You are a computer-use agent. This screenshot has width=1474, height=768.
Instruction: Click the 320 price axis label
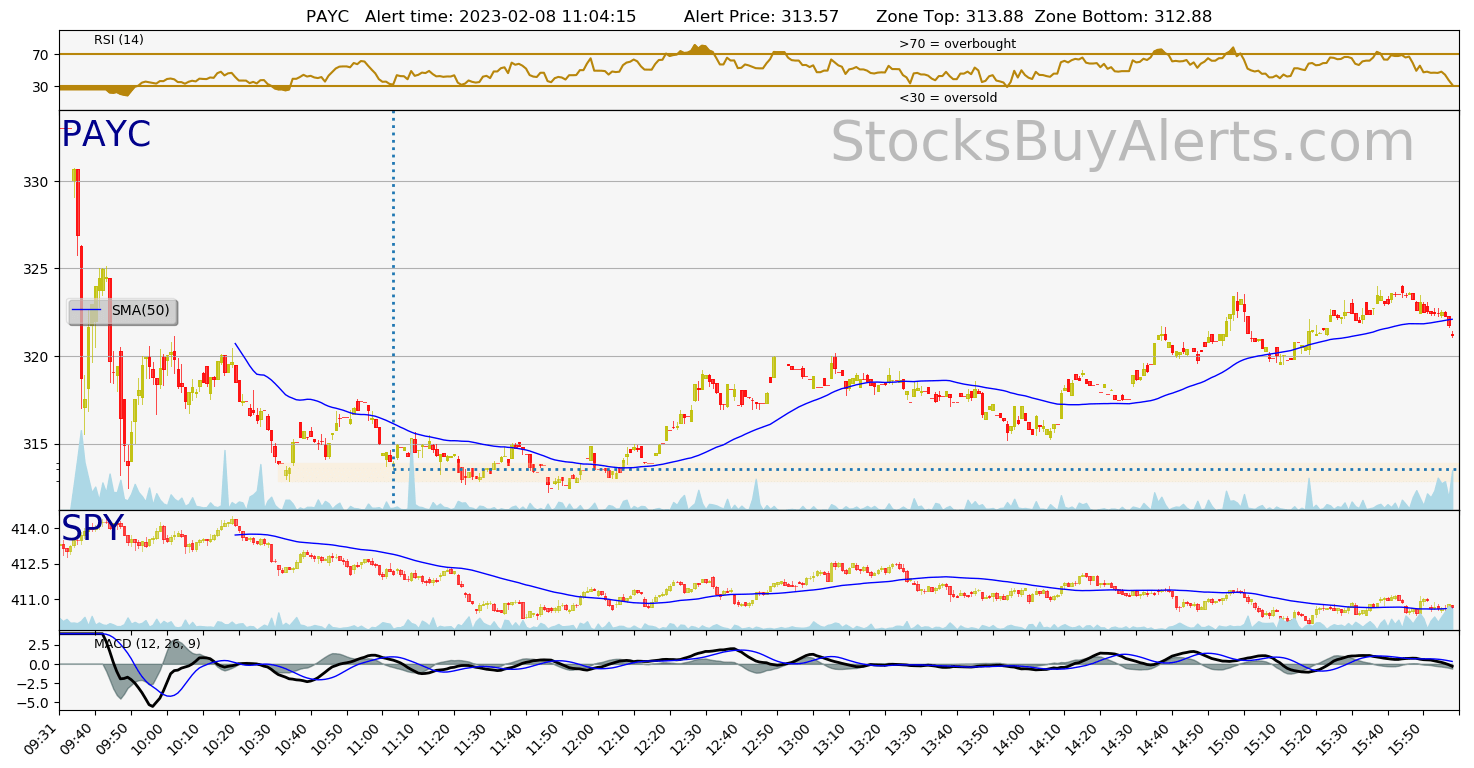click(x=36, y=357)
